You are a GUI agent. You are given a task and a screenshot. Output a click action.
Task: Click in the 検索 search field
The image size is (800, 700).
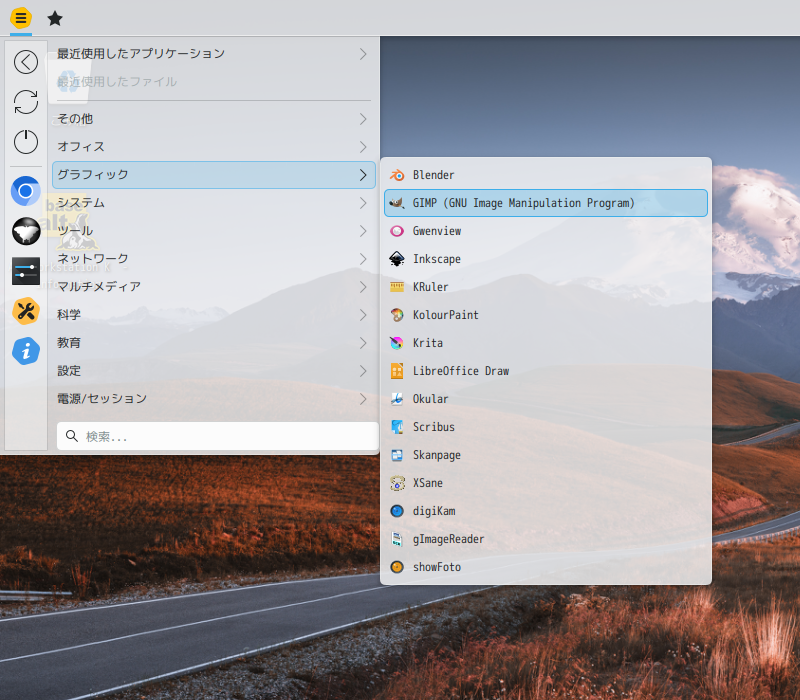(x=217, y=436)
